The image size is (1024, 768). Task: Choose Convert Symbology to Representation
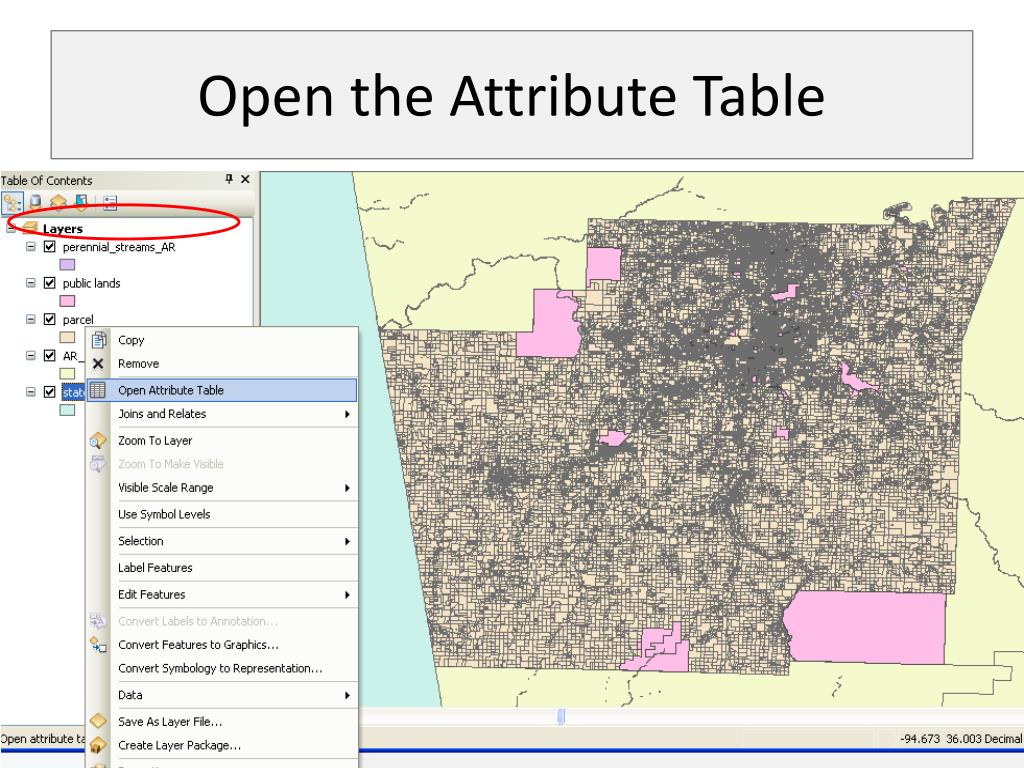tap(222, 668)
